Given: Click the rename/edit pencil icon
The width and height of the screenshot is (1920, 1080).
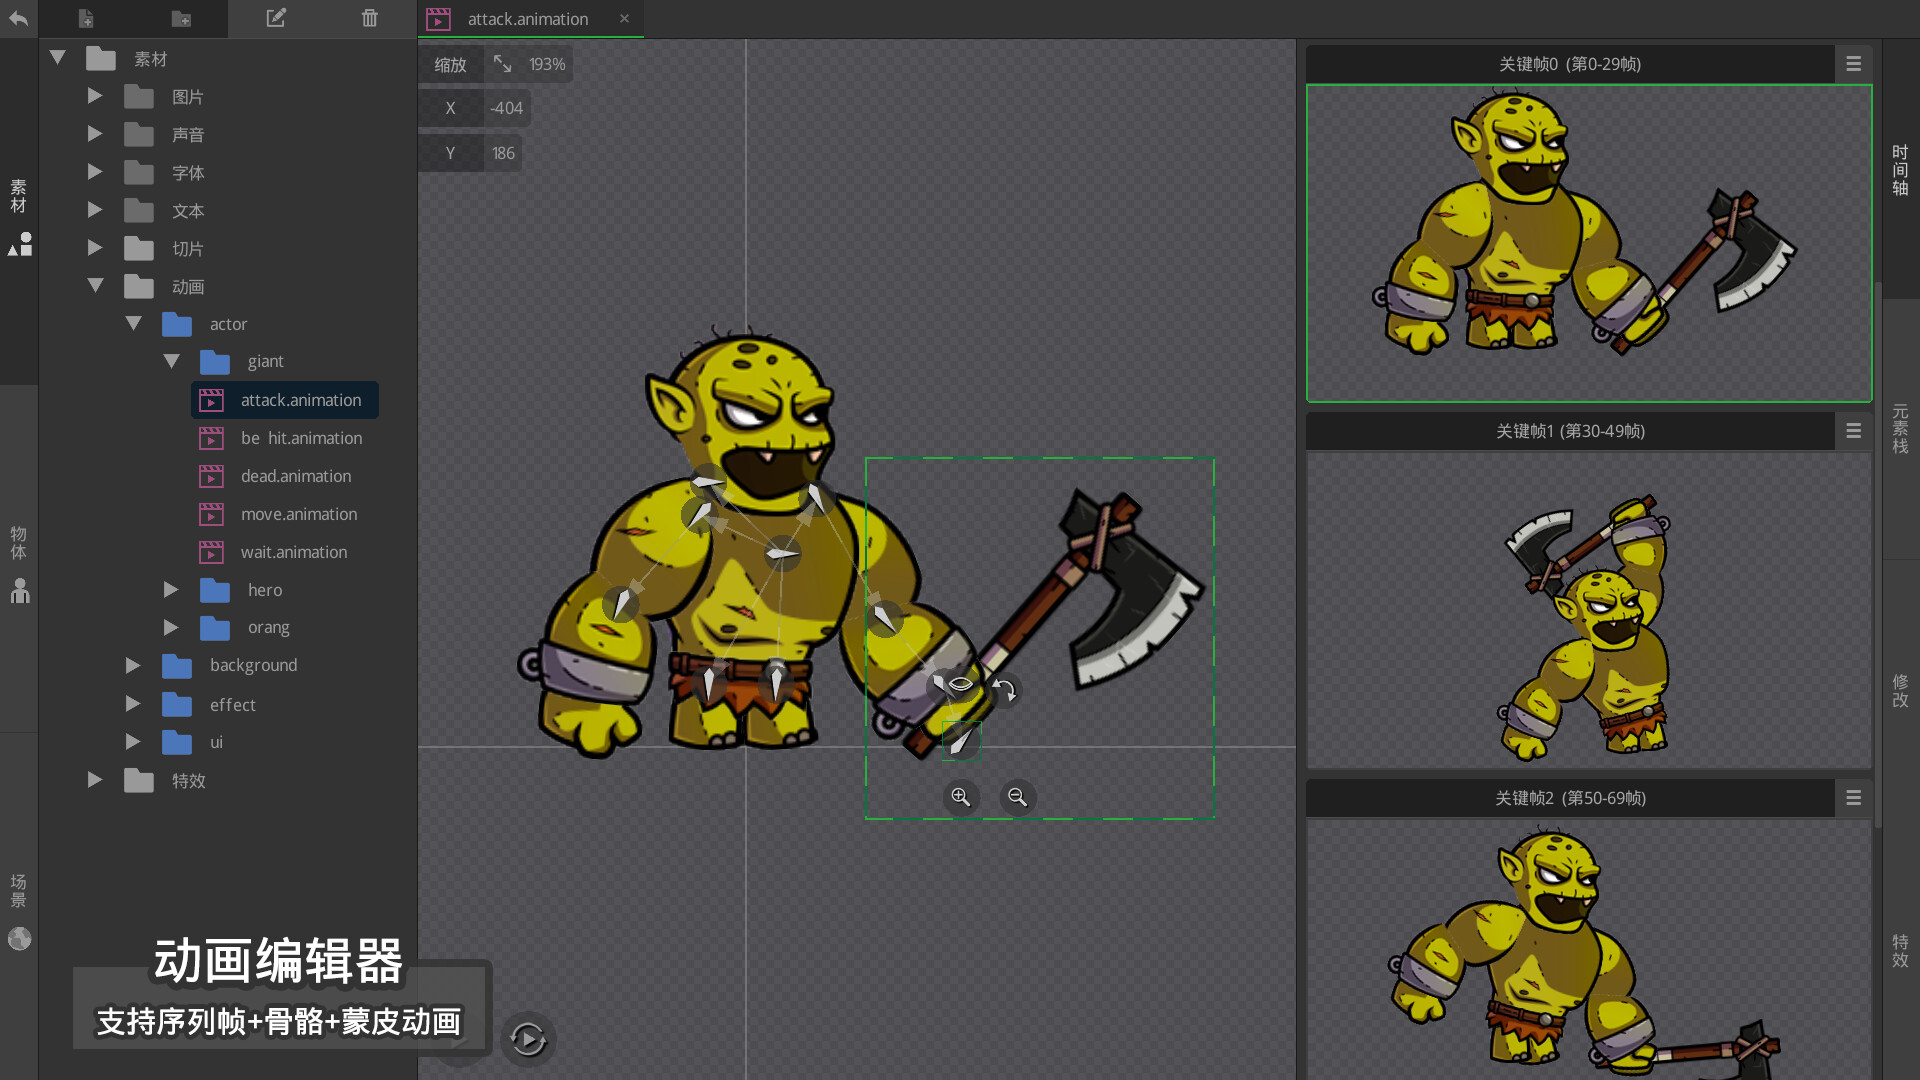Looking at the screenshot, I should pos(275,18).
